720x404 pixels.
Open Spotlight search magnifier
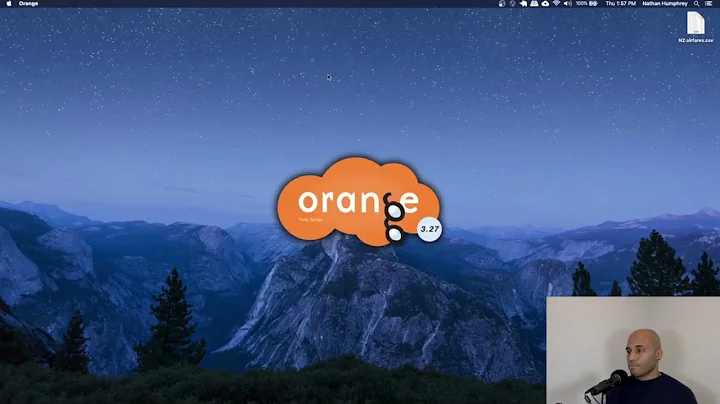(697, 3)
